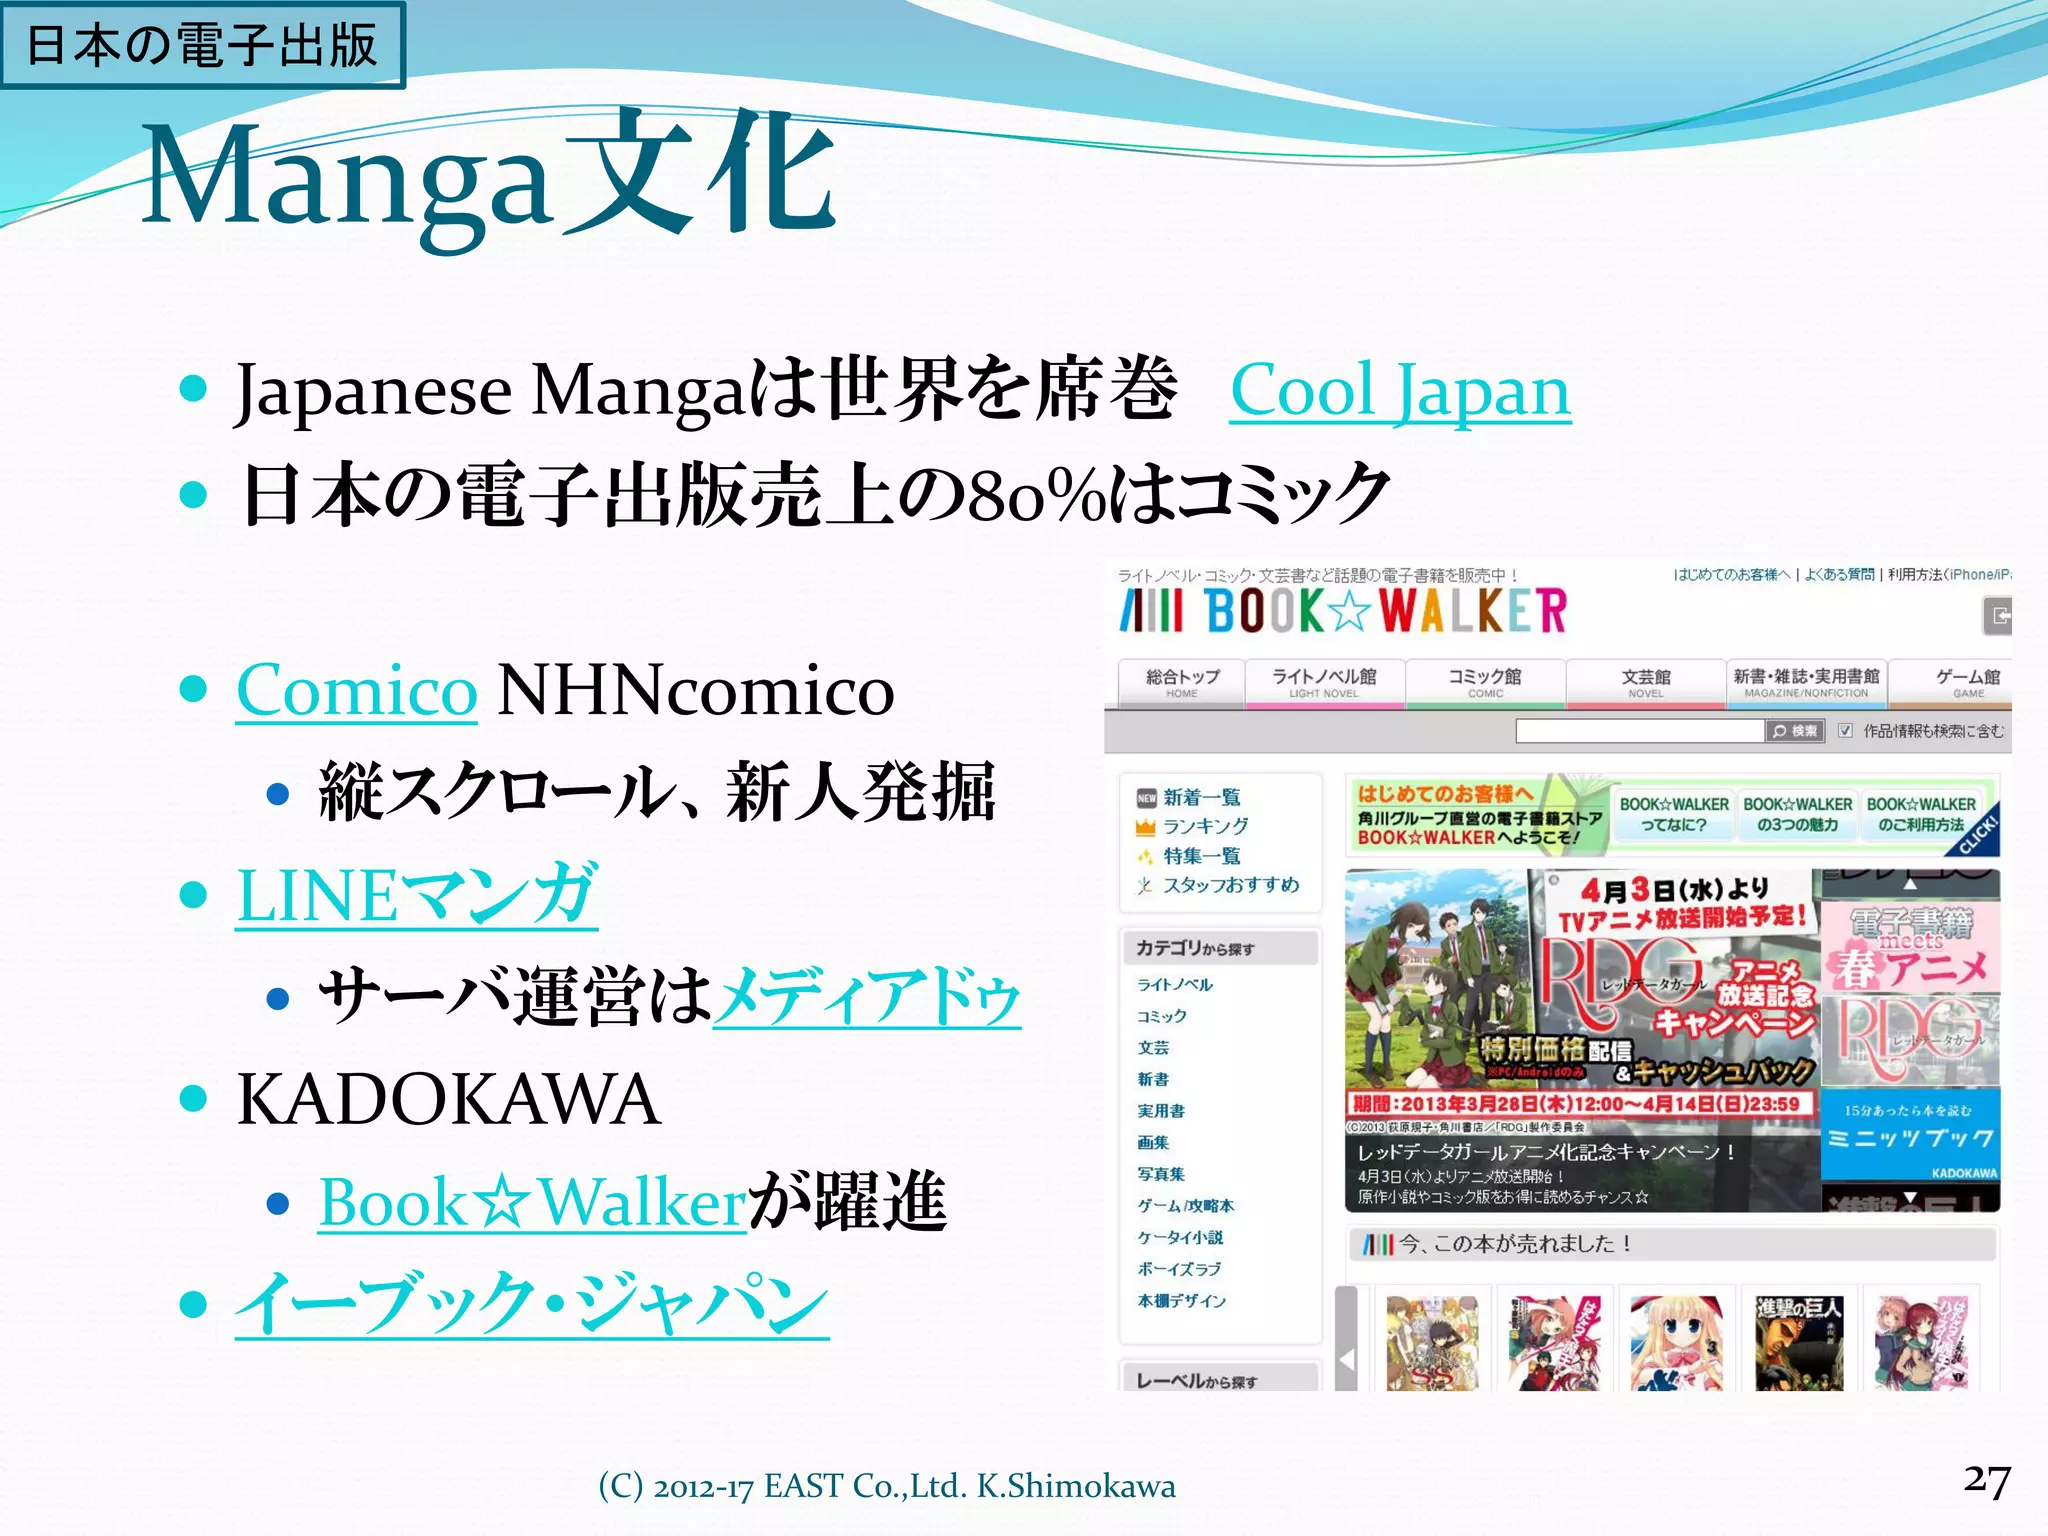The width and height of the screenshot is (2048, 1536).
Task: Open the 電子書籍 meets 春アニメ side banner
Action: pos(1910,945)
